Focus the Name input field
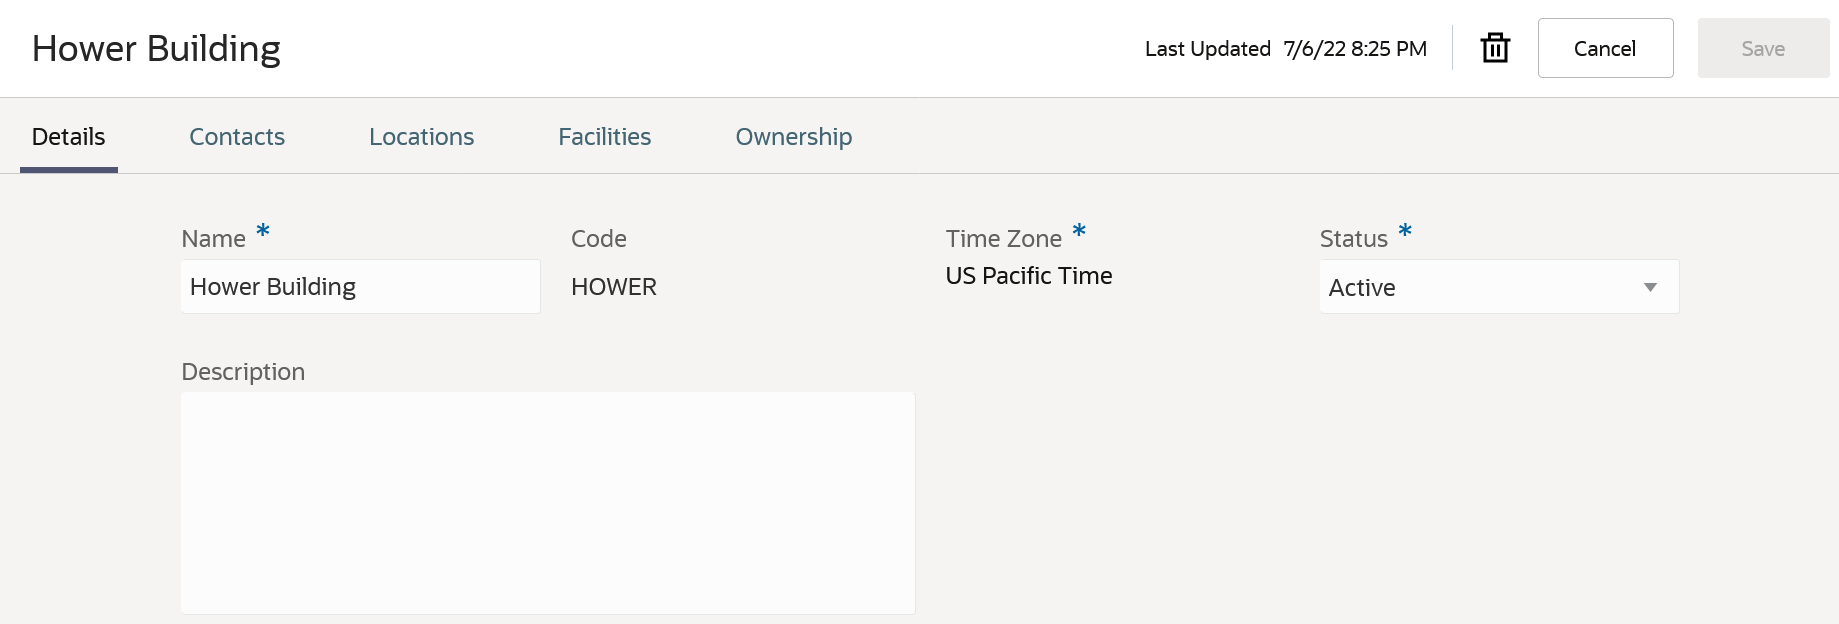Image resolution: width=1839 pixels, height=624 pixels. coord(360,287)
